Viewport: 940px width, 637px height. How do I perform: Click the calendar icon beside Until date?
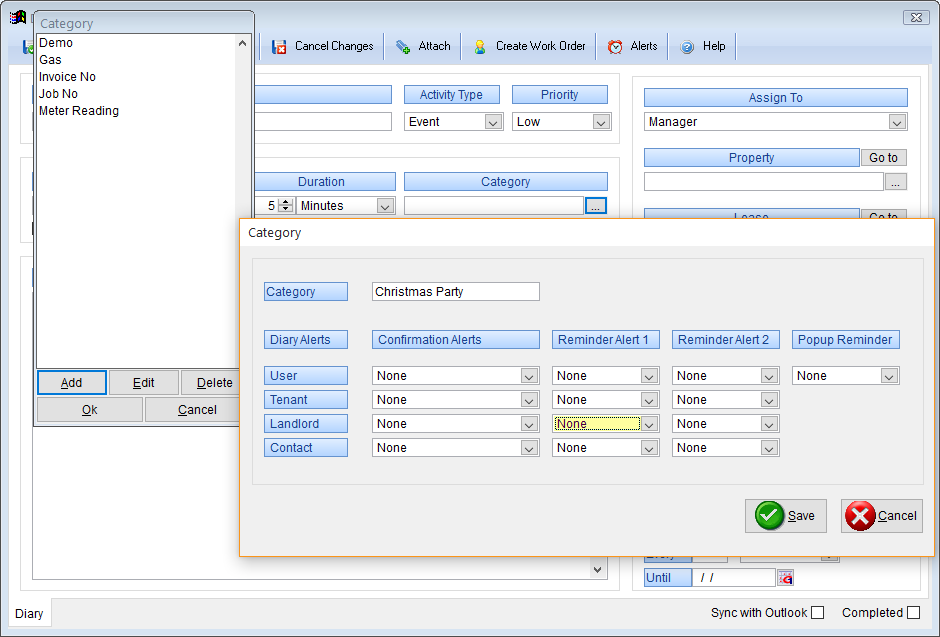click(x=786, y=578)
